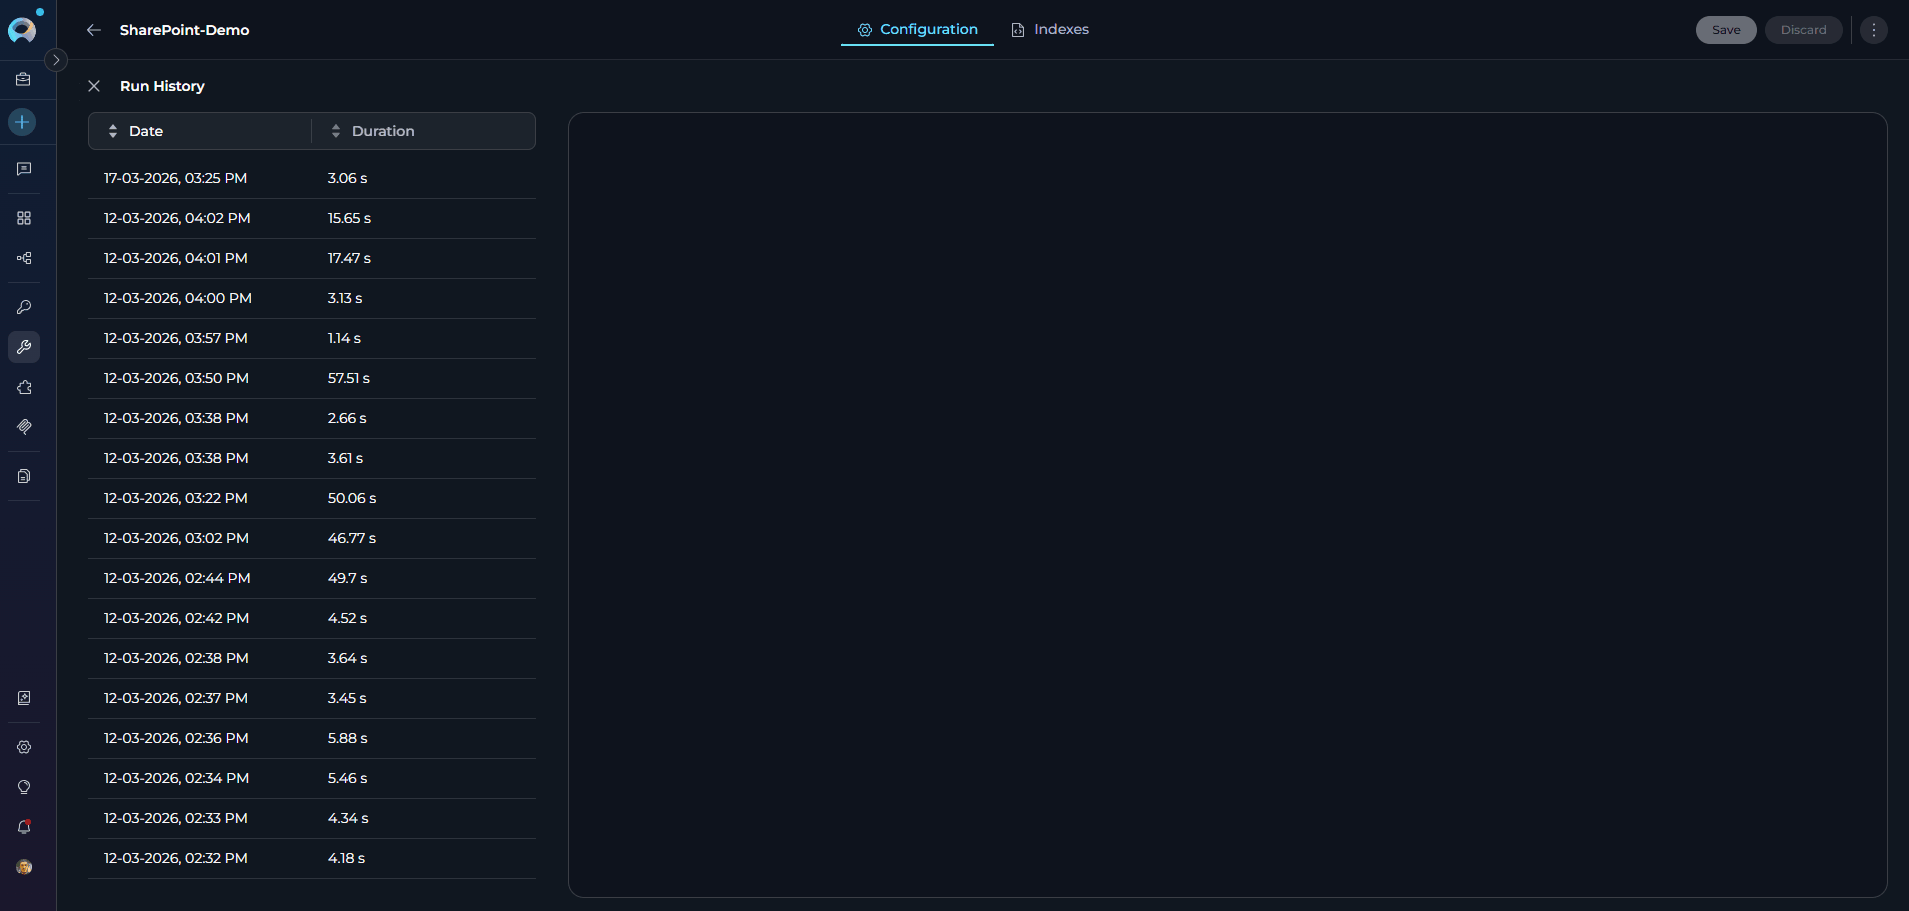Click the 46.77 s duration value
The image size is (1909, 911).
pos(352,538)
